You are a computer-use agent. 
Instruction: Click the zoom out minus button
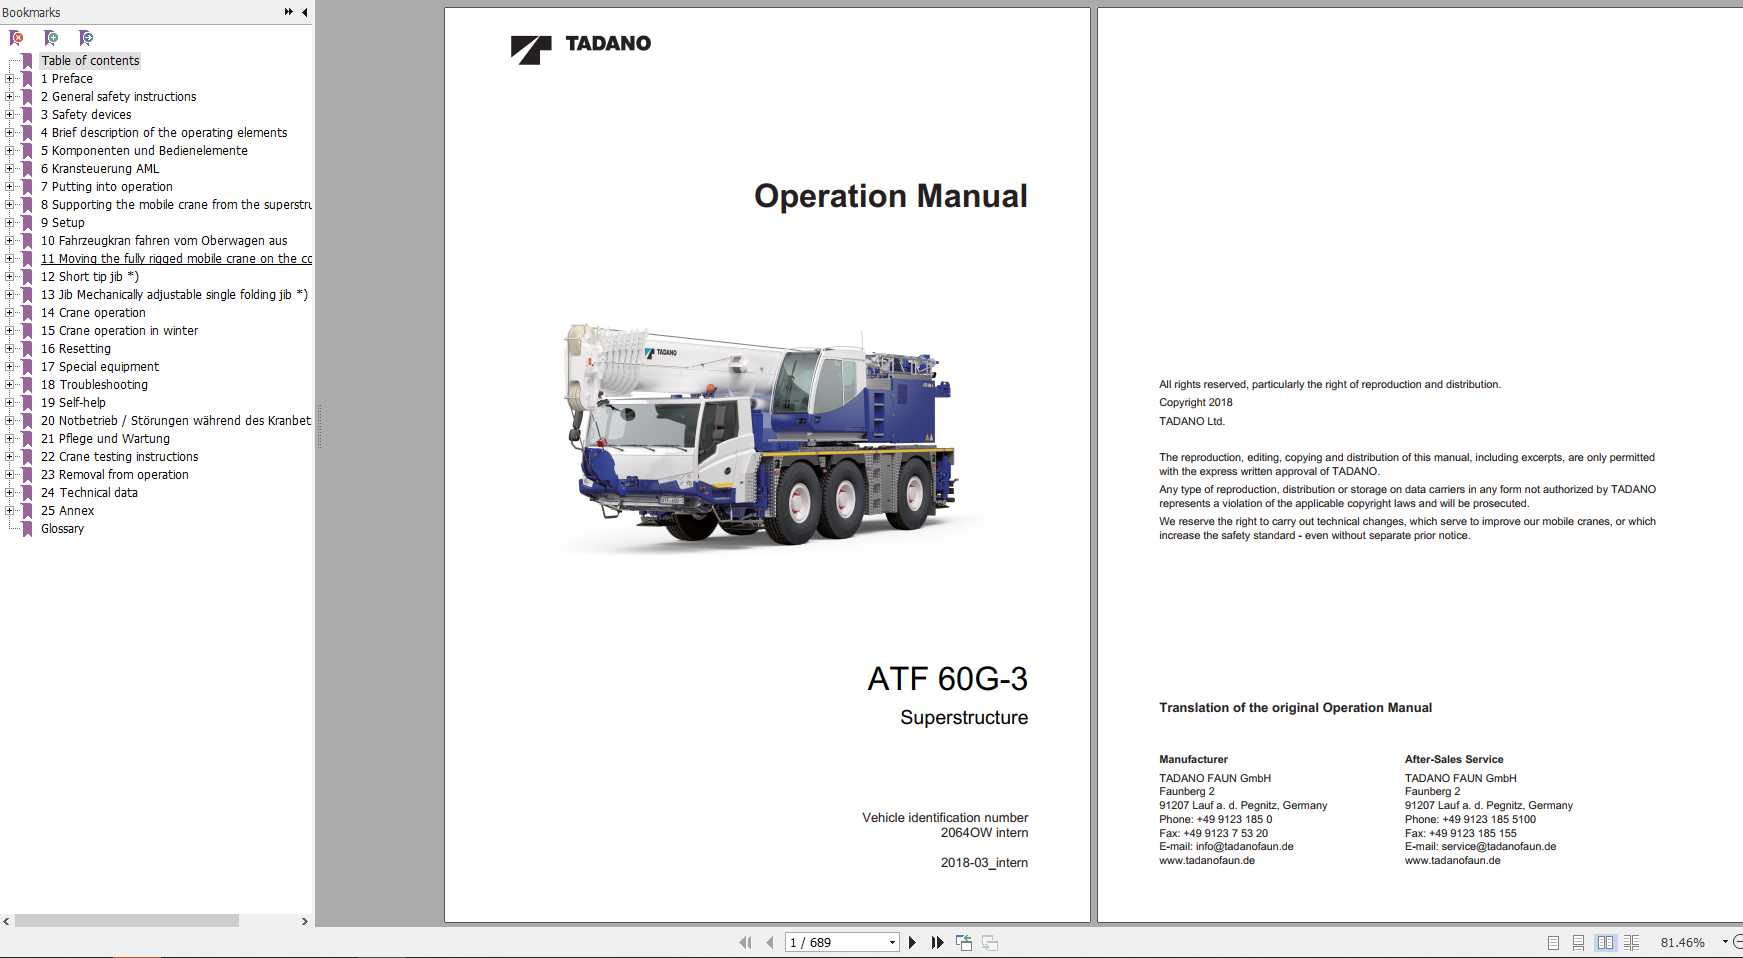(x=1738, y=942)
